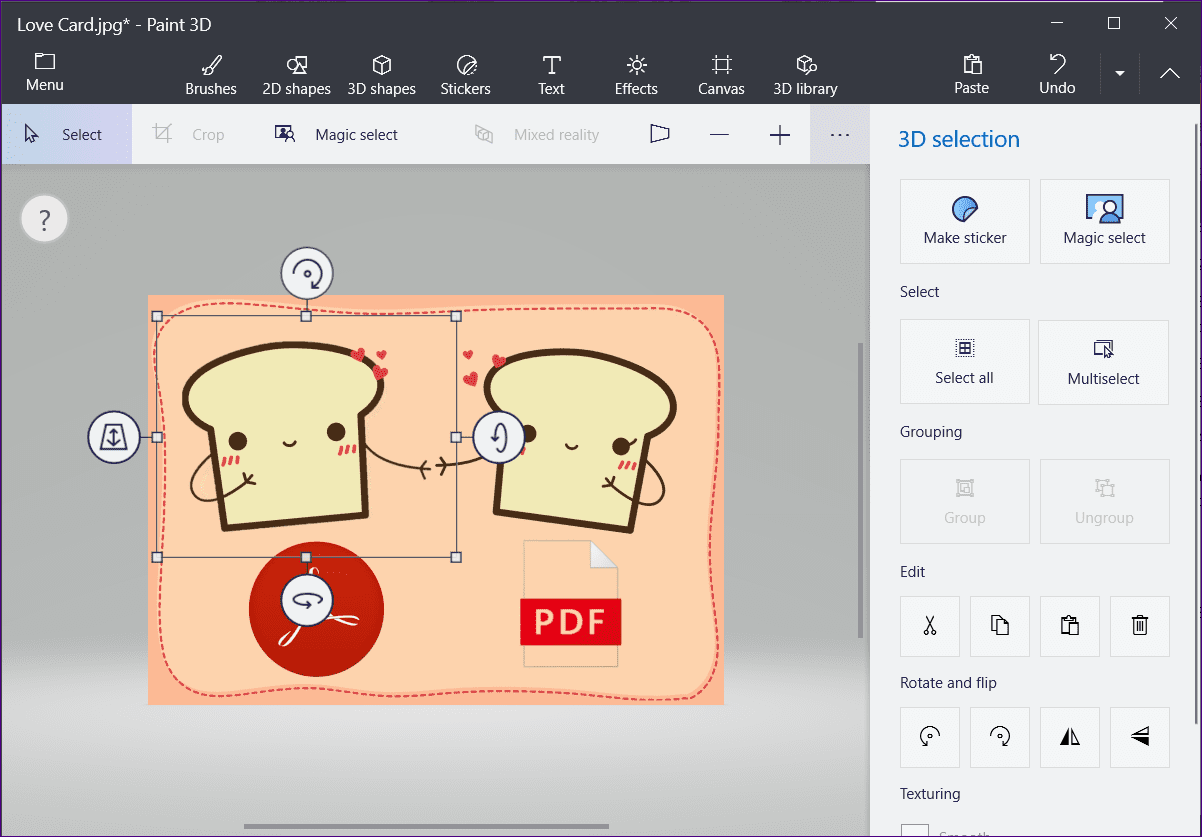1202x837 pixels.
Task: Click the Select all button
Action: click(x=965, y=362)
